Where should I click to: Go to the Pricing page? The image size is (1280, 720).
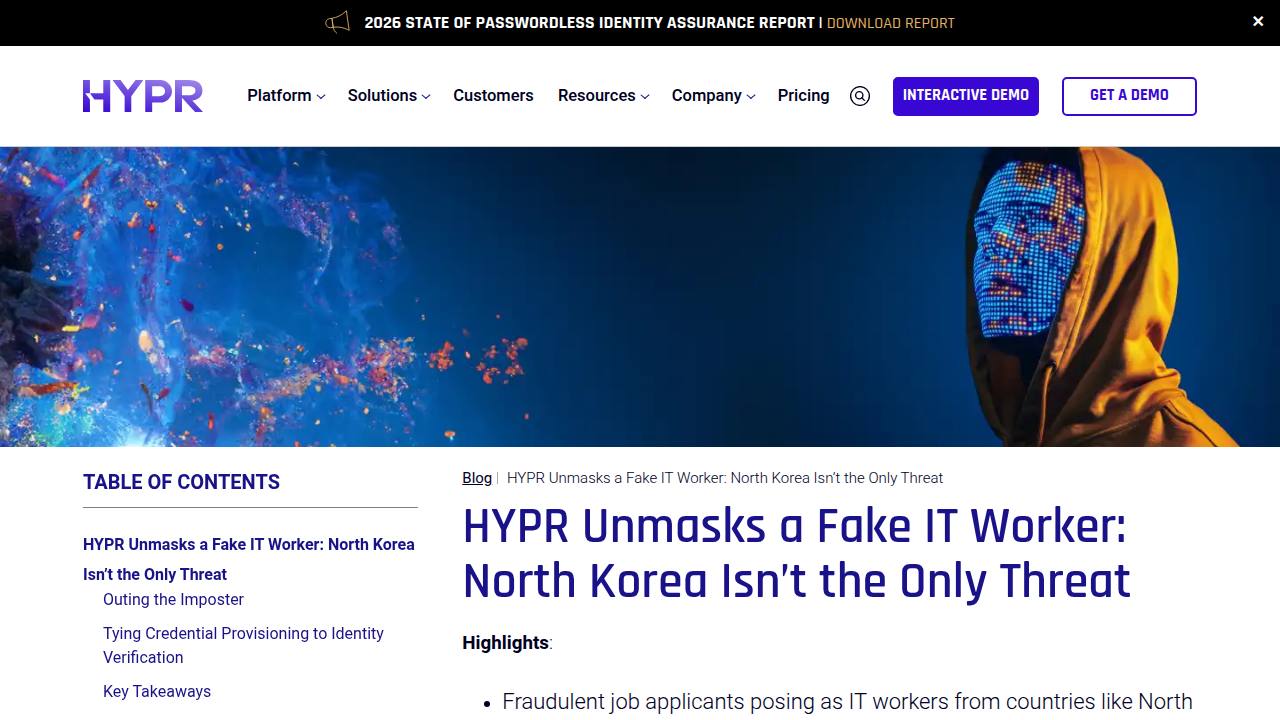[804, 96]
